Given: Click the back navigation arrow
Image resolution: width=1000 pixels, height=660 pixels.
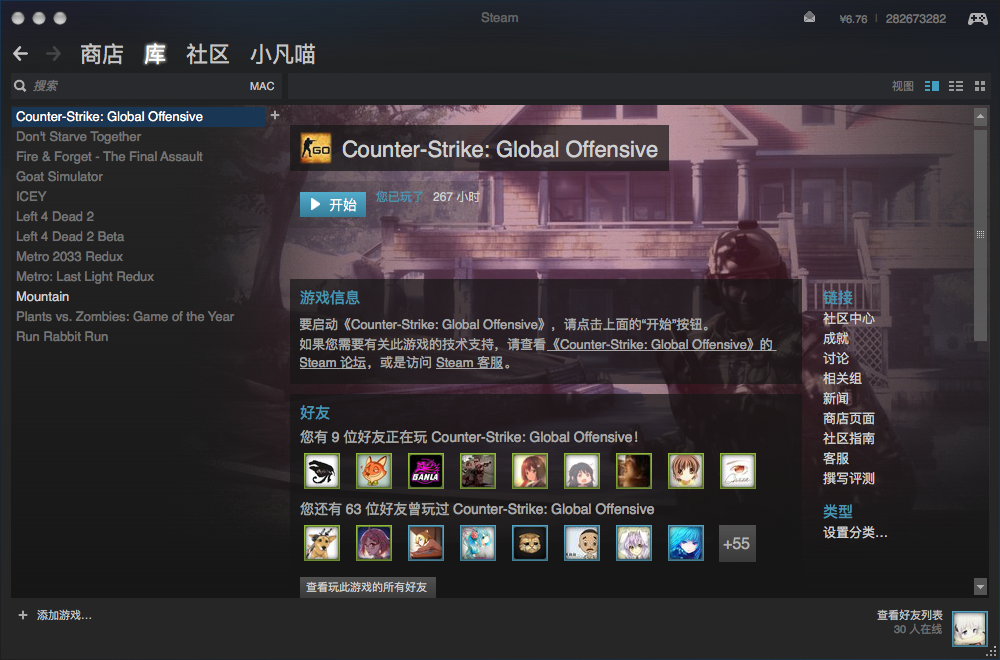Looking at the screenshot, I should (20, 54).
